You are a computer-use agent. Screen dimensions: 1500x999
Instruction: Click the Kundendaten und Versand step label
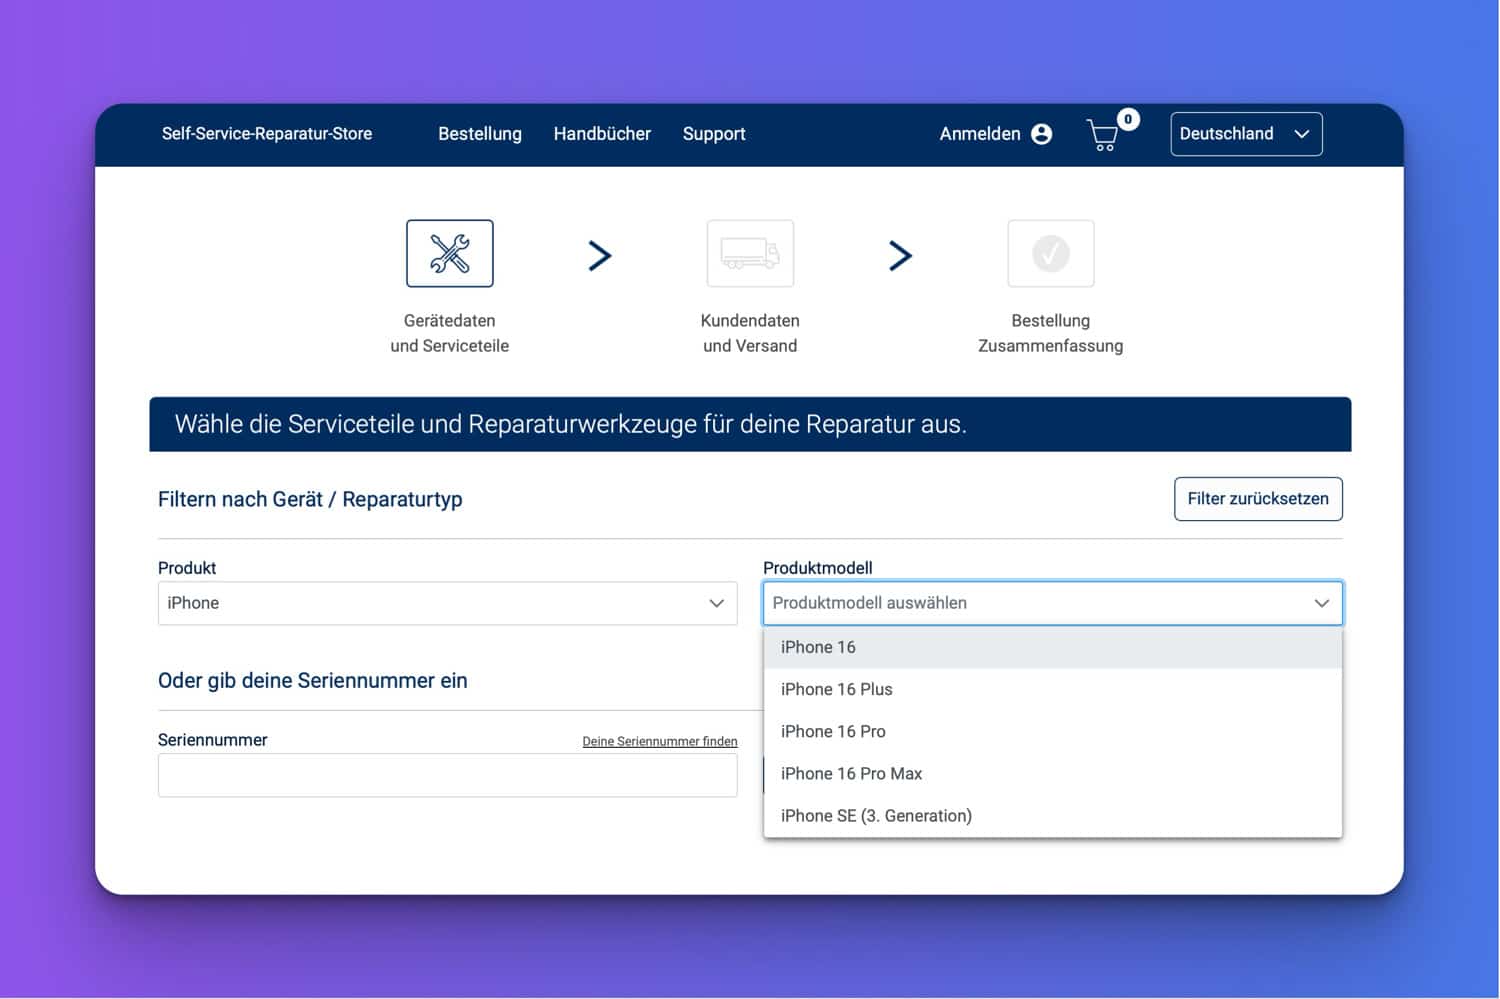click(x=750, y=333)
